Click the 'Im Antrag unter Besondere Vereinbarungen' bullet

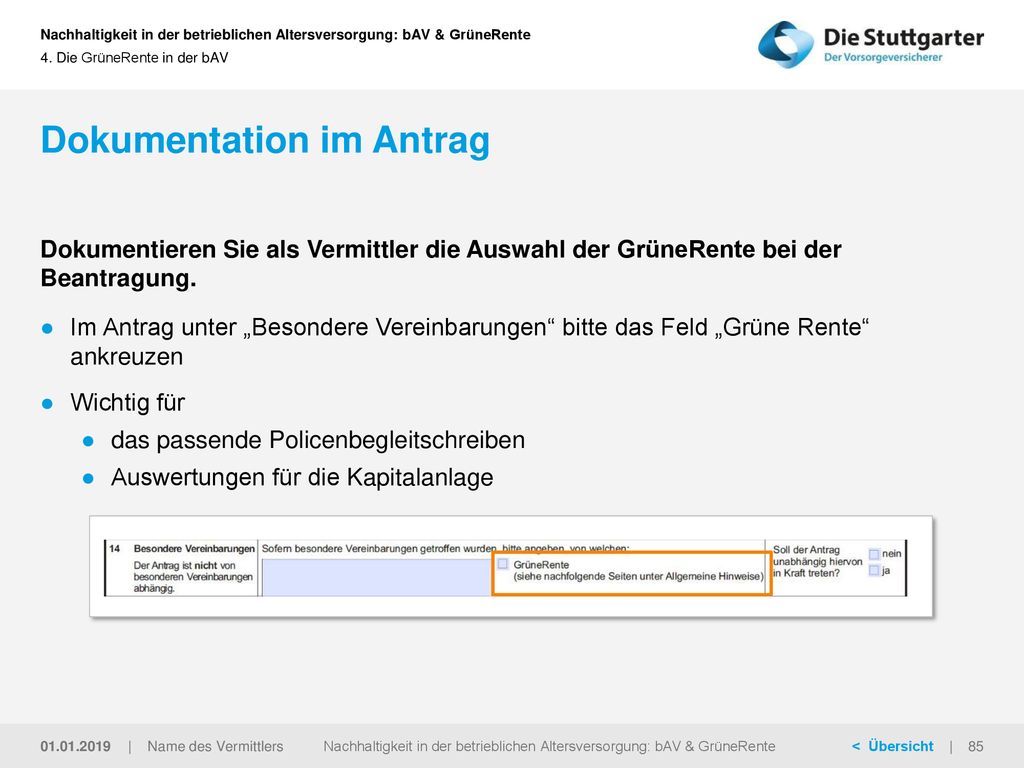[470, 342]
